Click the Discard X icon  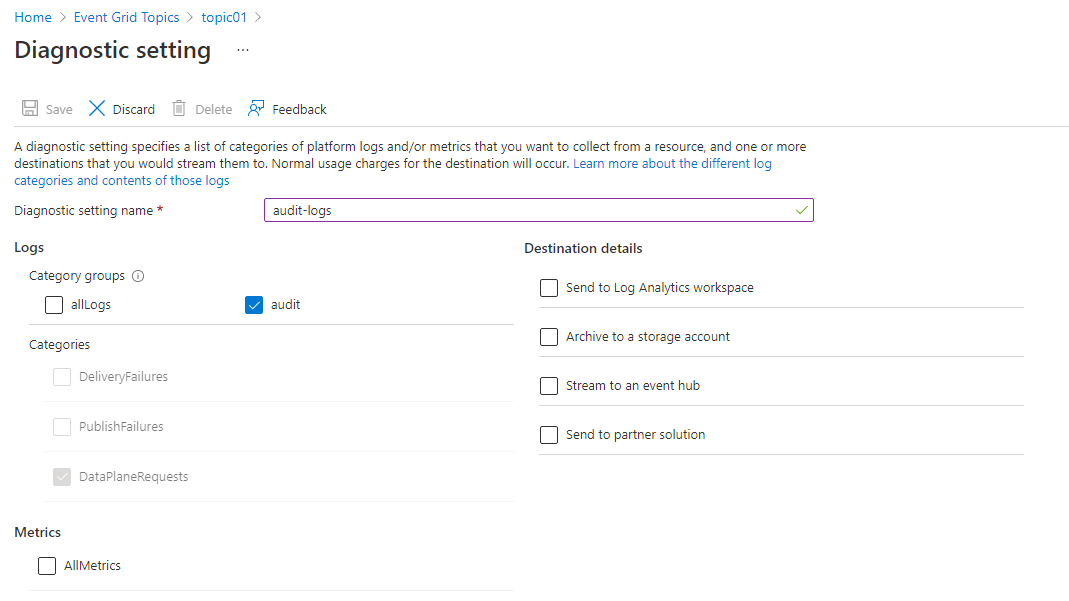click(x=97, y=109)
